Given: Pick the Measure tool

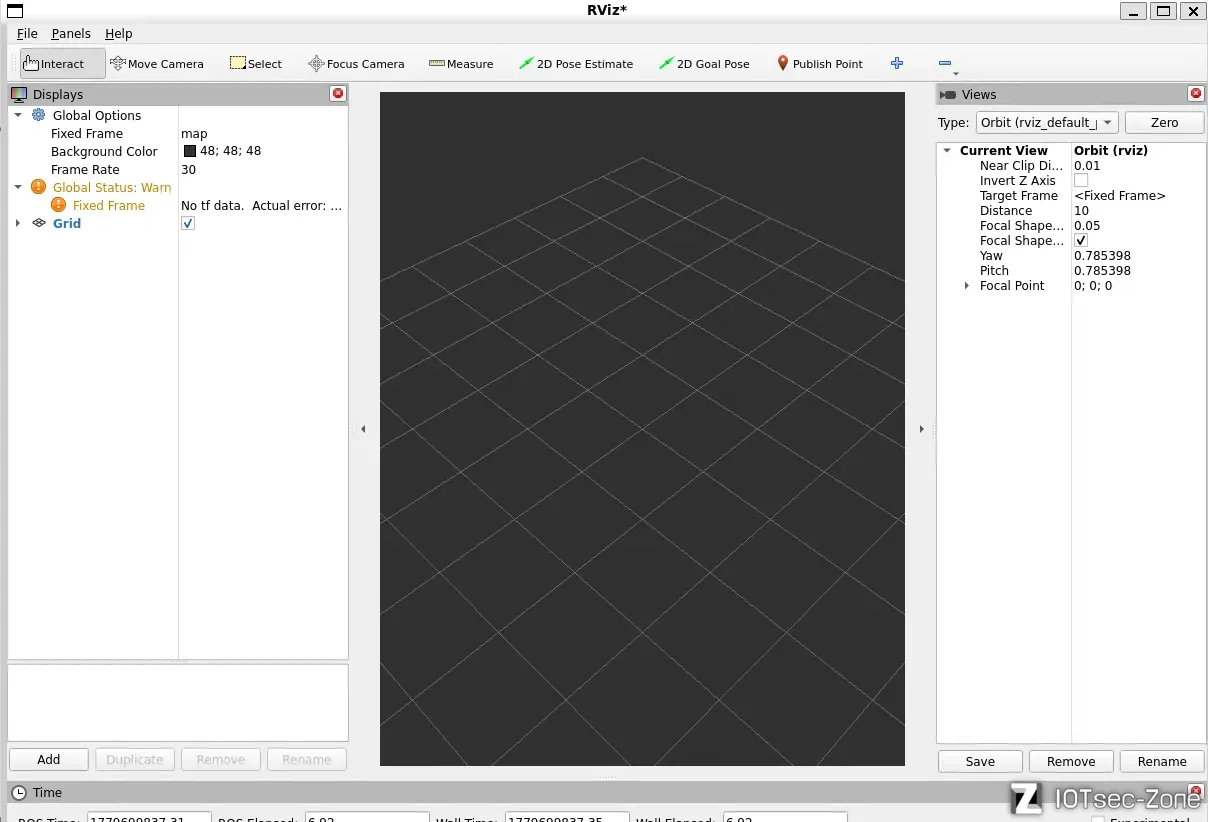Looking at the screenshot, I should 461,63.
